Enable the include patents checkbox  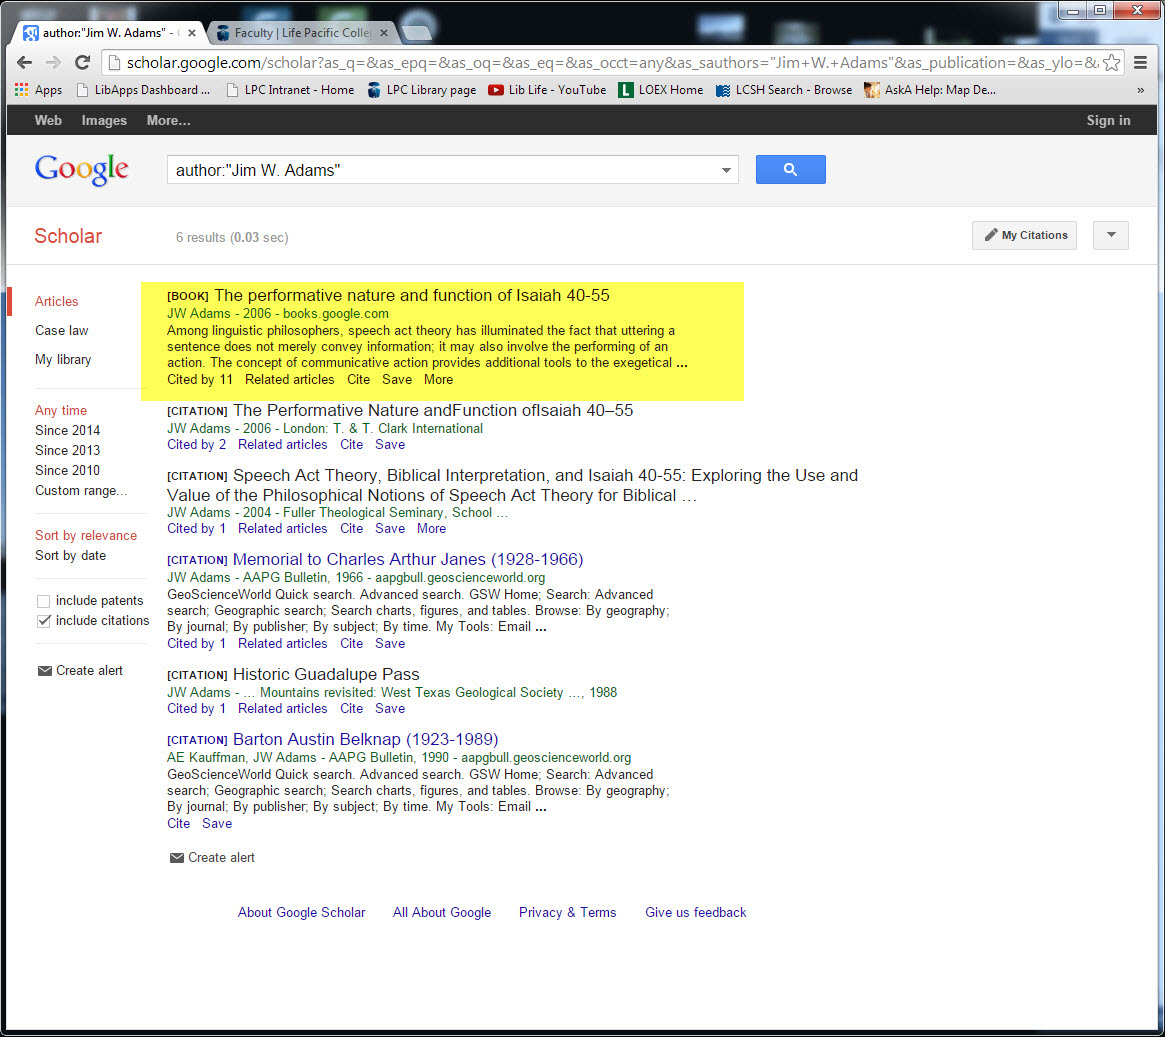(44, 601)
